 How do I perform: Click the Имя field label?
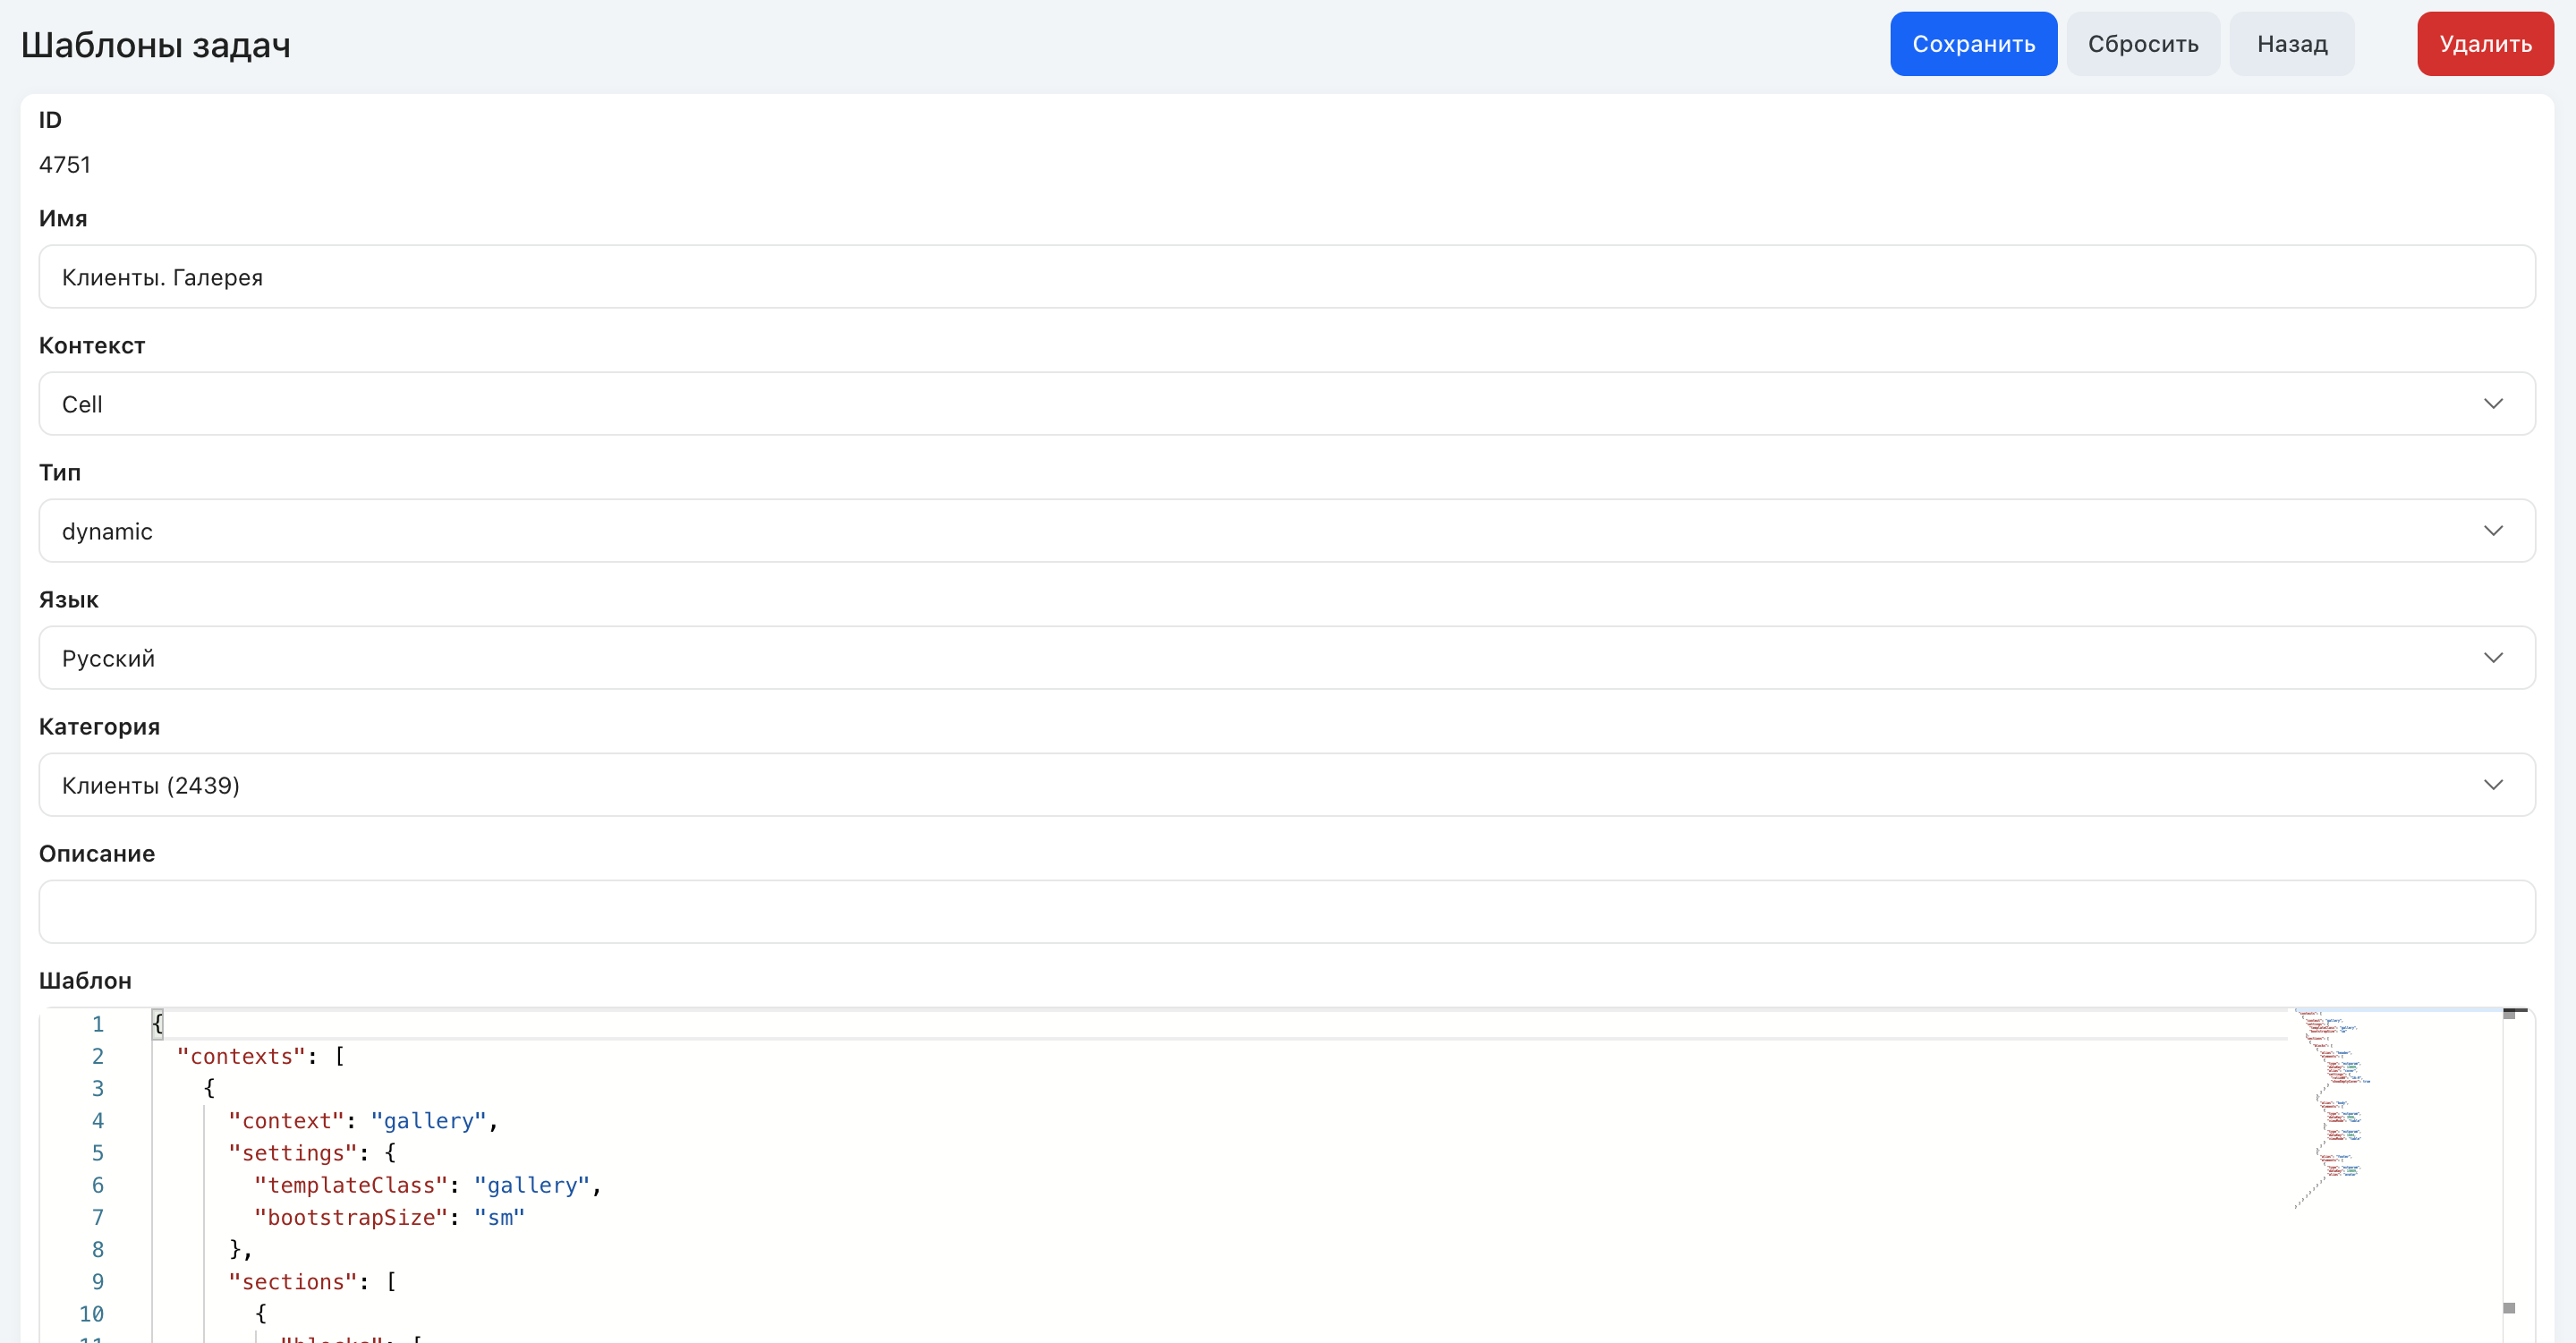[63, 219]
